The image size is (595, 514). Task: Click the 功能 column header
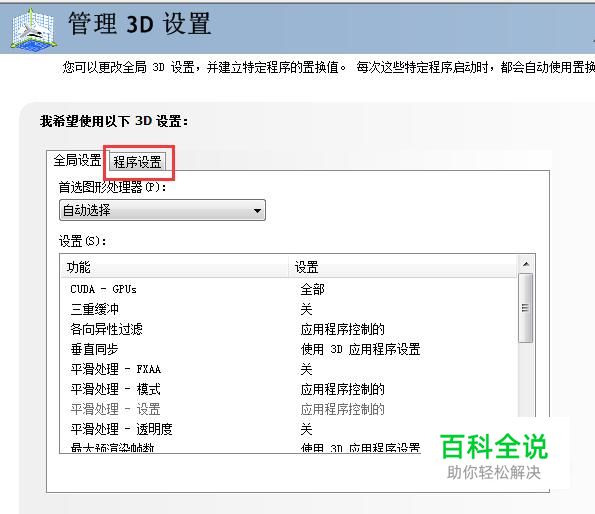175,267
